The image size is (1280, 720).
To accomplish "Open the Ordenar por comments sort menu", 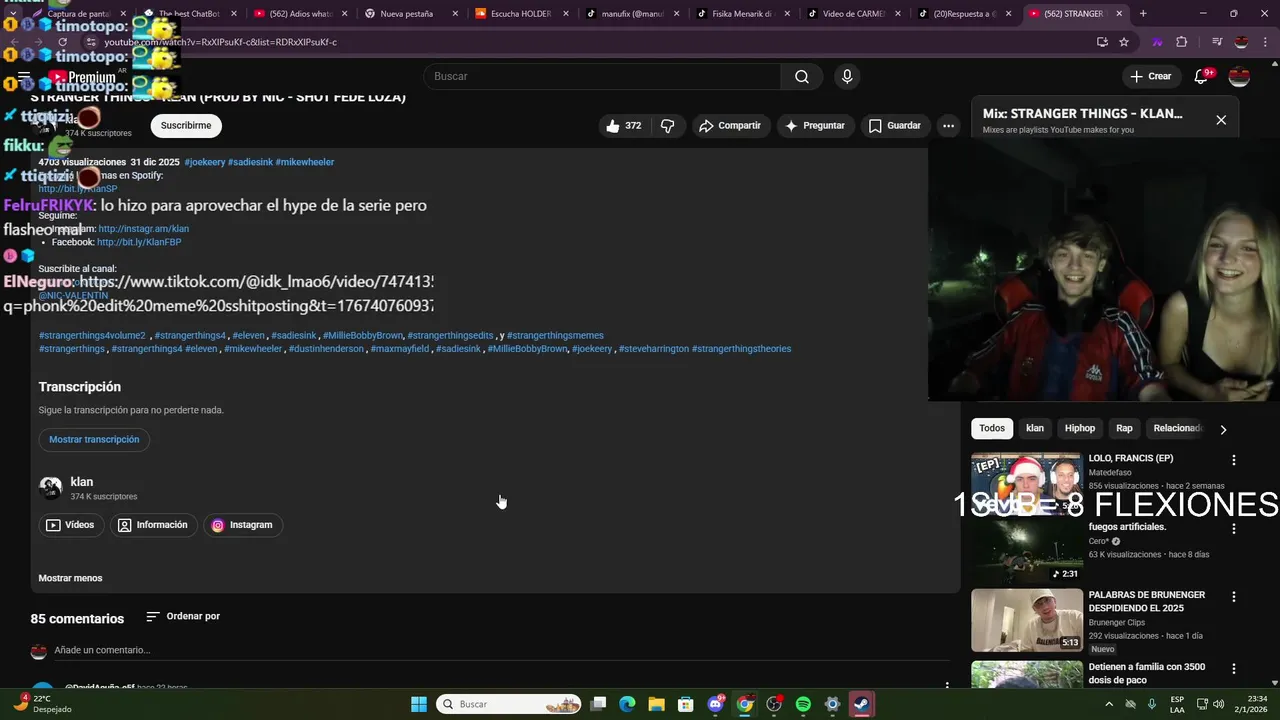I will (183, 617).
